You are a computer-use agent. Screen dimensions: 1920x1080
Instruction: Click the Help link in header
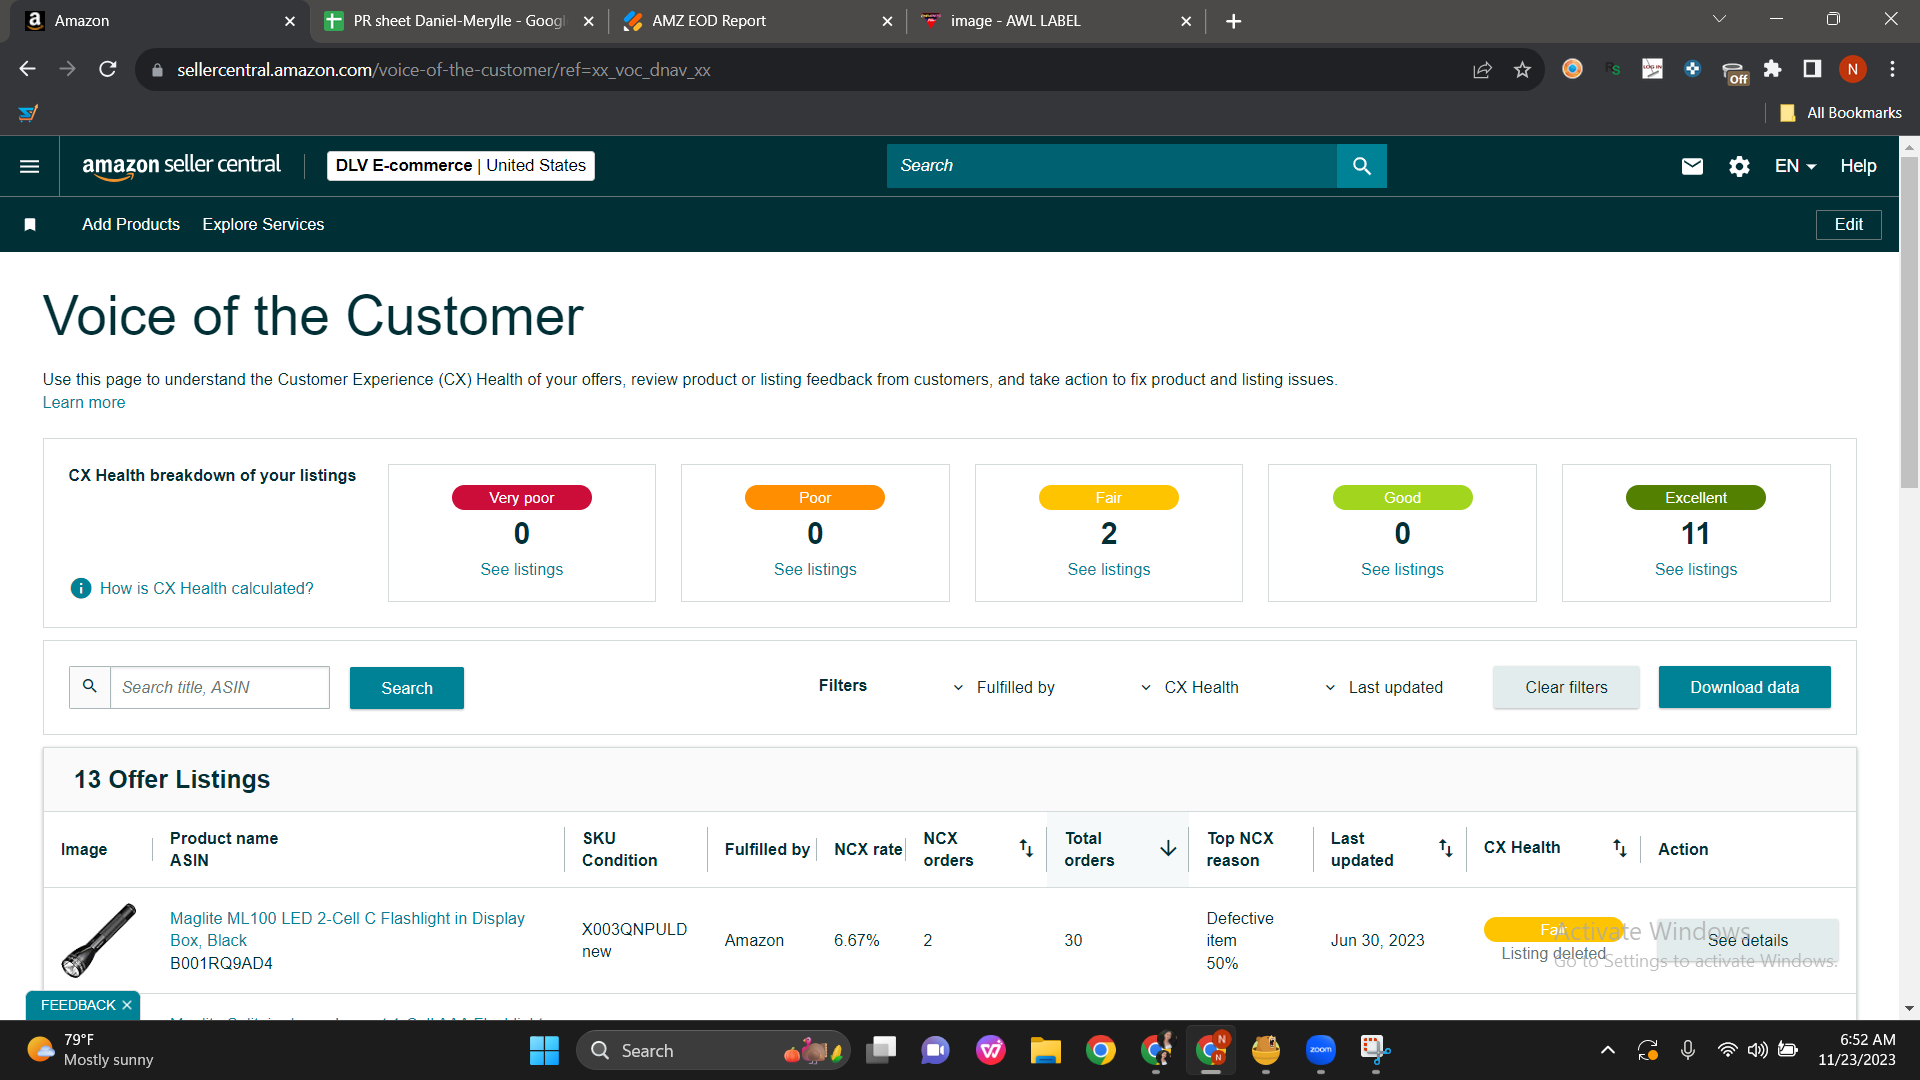click(x=1858, y=166)
